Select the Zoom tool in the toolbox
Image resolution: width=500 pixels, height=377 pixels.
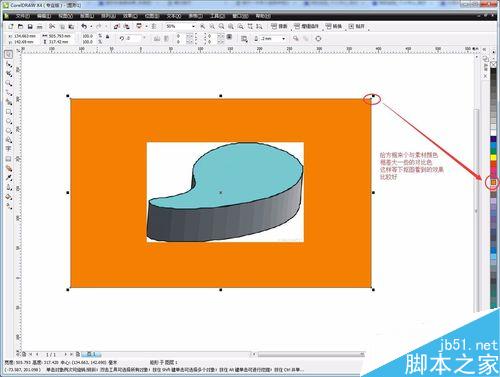point(9,83)
